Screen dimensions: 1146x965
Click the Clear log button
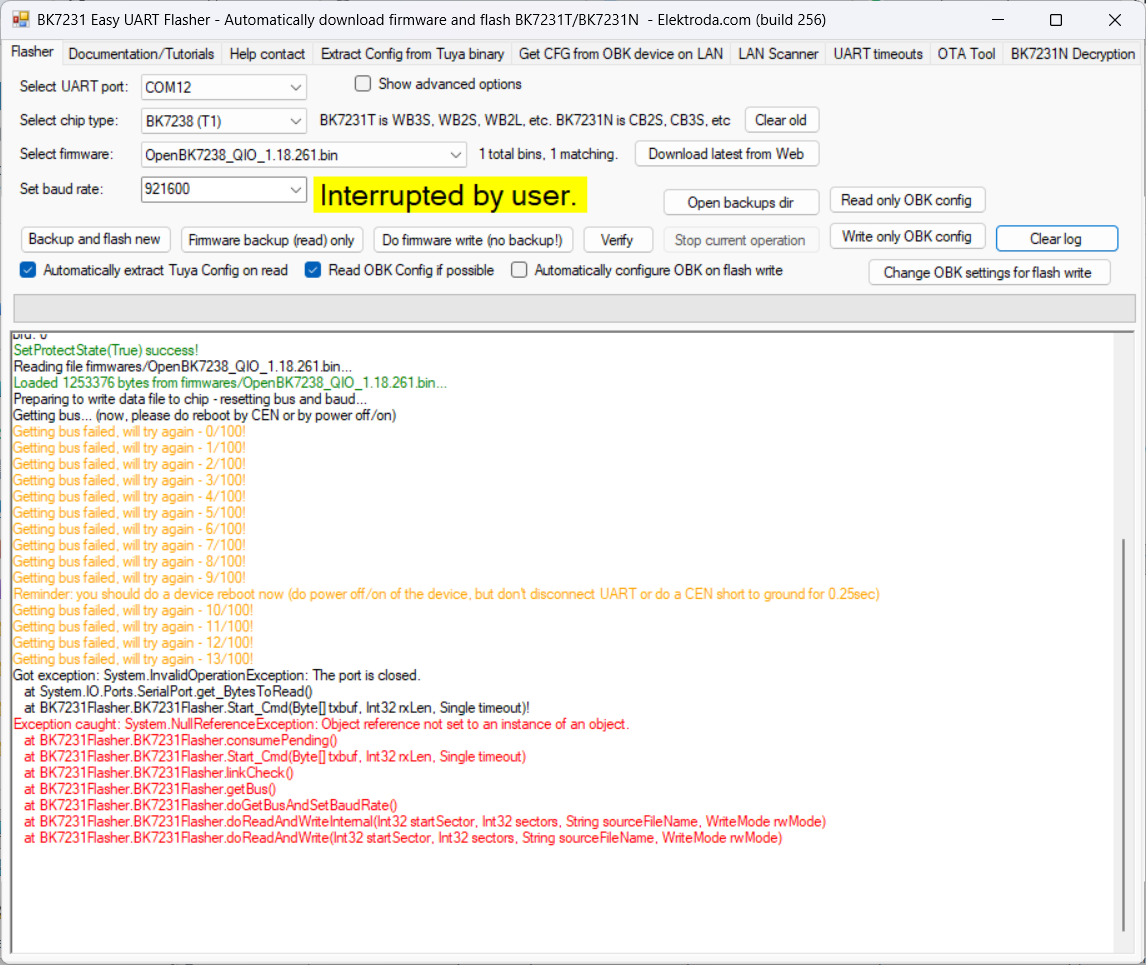pyautogui.click(x=1056, y=238)
